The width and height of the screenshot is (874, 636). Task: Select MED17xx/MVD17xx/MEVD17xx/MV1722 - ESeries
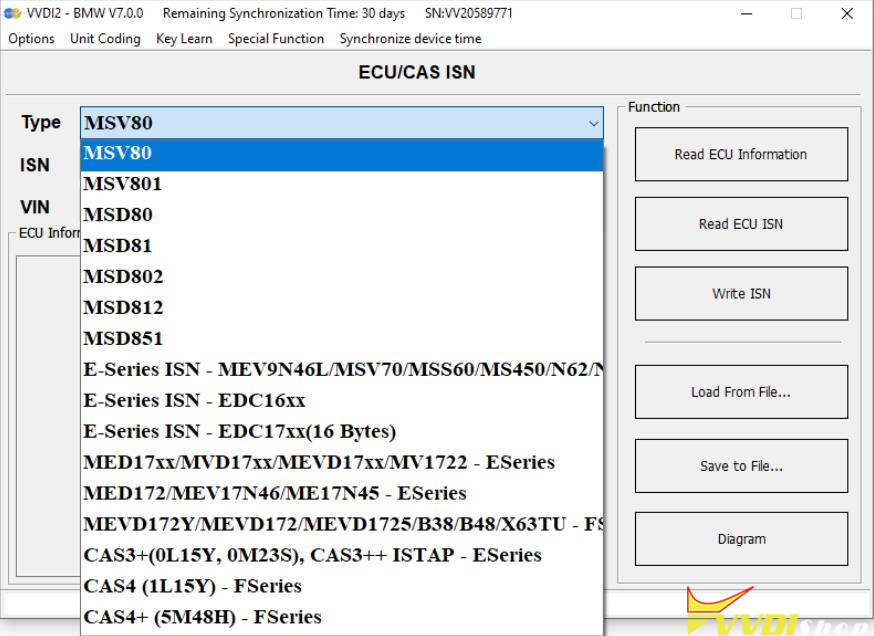pyautogui.click(x=342, y=462)
